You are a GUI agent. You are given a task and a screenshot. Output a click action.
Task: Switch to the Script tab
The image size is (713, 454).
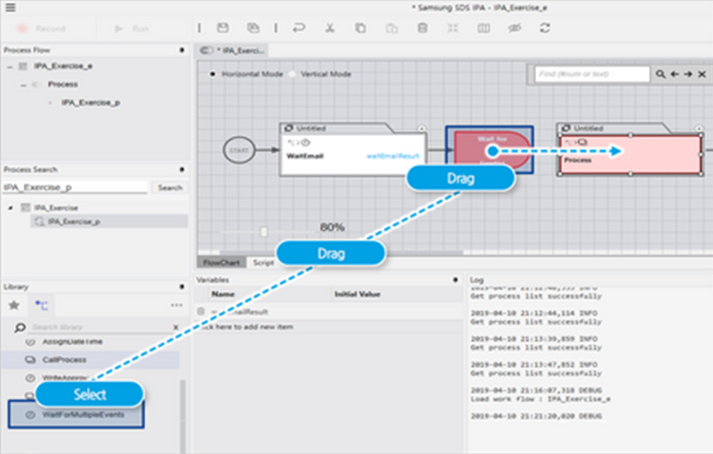pos(263,263)
